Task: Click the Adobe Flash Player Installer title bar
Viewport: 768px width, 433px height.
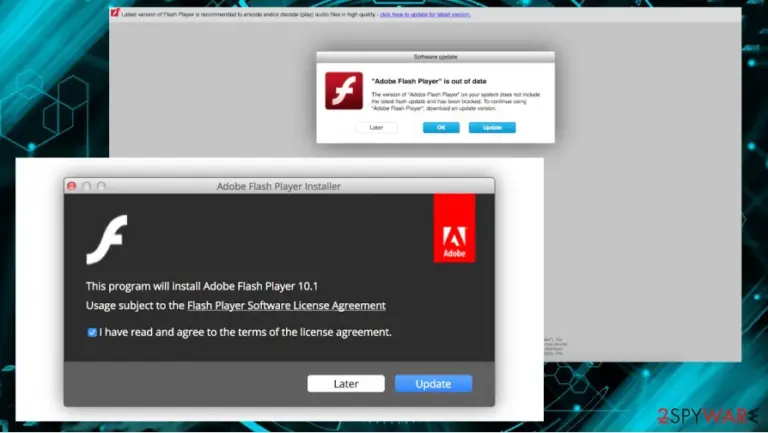Action: [279, 186]
